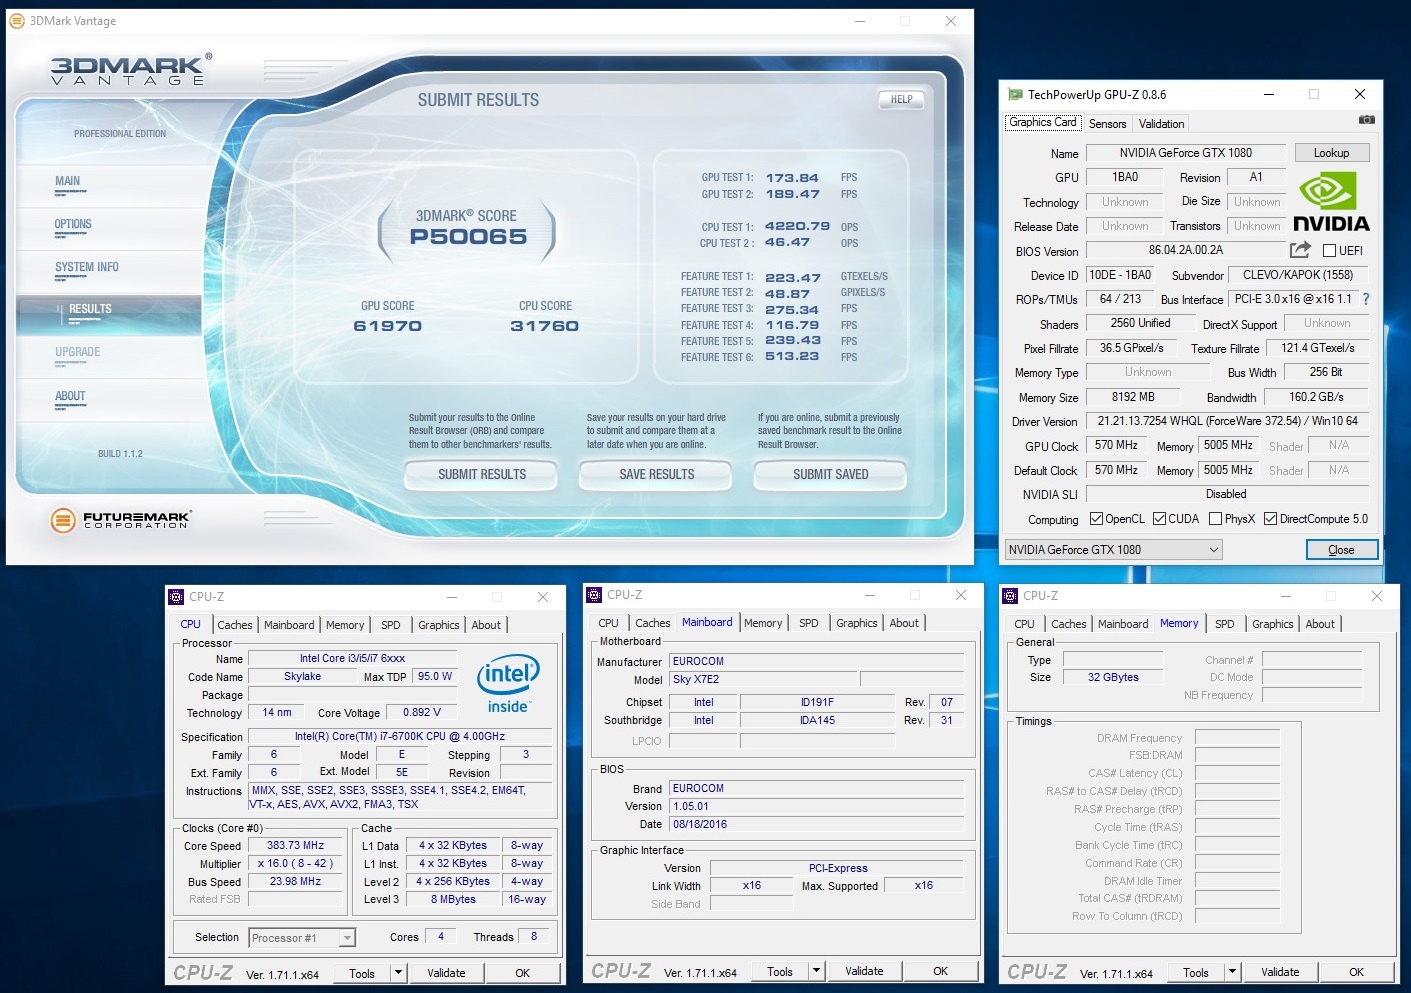This screenshot has width=1411, height=993.
Task: Click the 3DMark Vantage title bar icon
Action: [17, 20]
